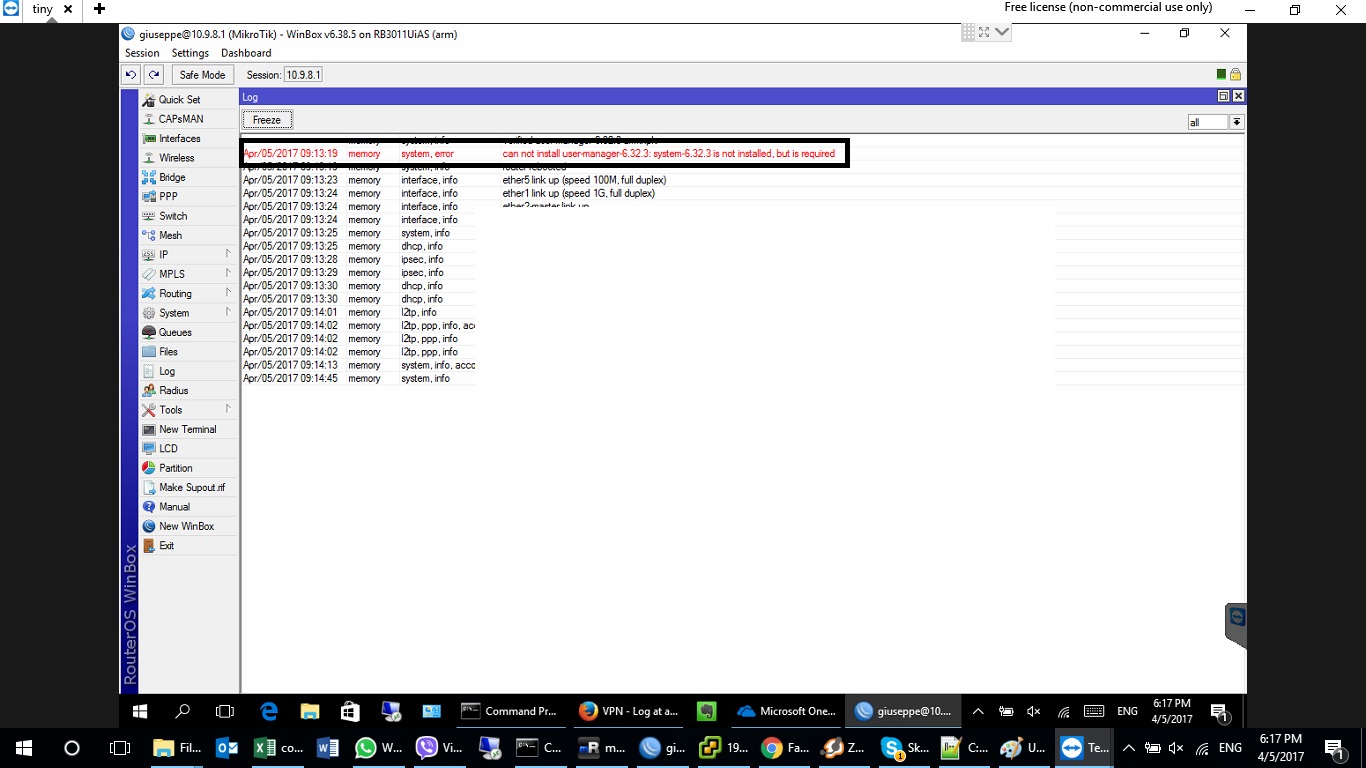Open the Wireless section

176,158
